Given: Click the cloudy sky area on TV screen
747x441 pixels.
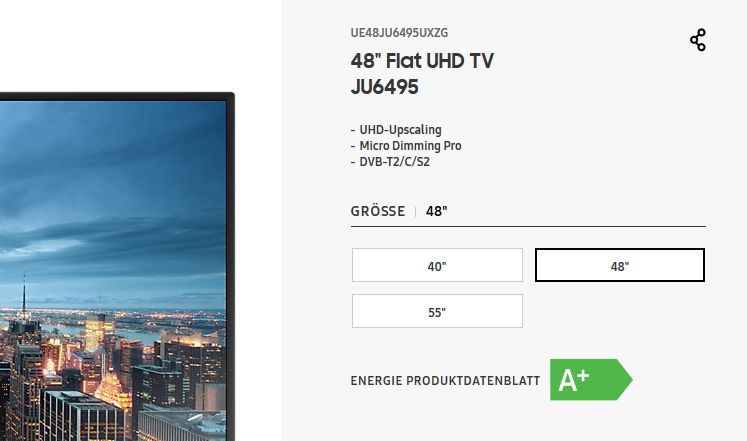Looking at the screenshot, I should pos(113,190).
